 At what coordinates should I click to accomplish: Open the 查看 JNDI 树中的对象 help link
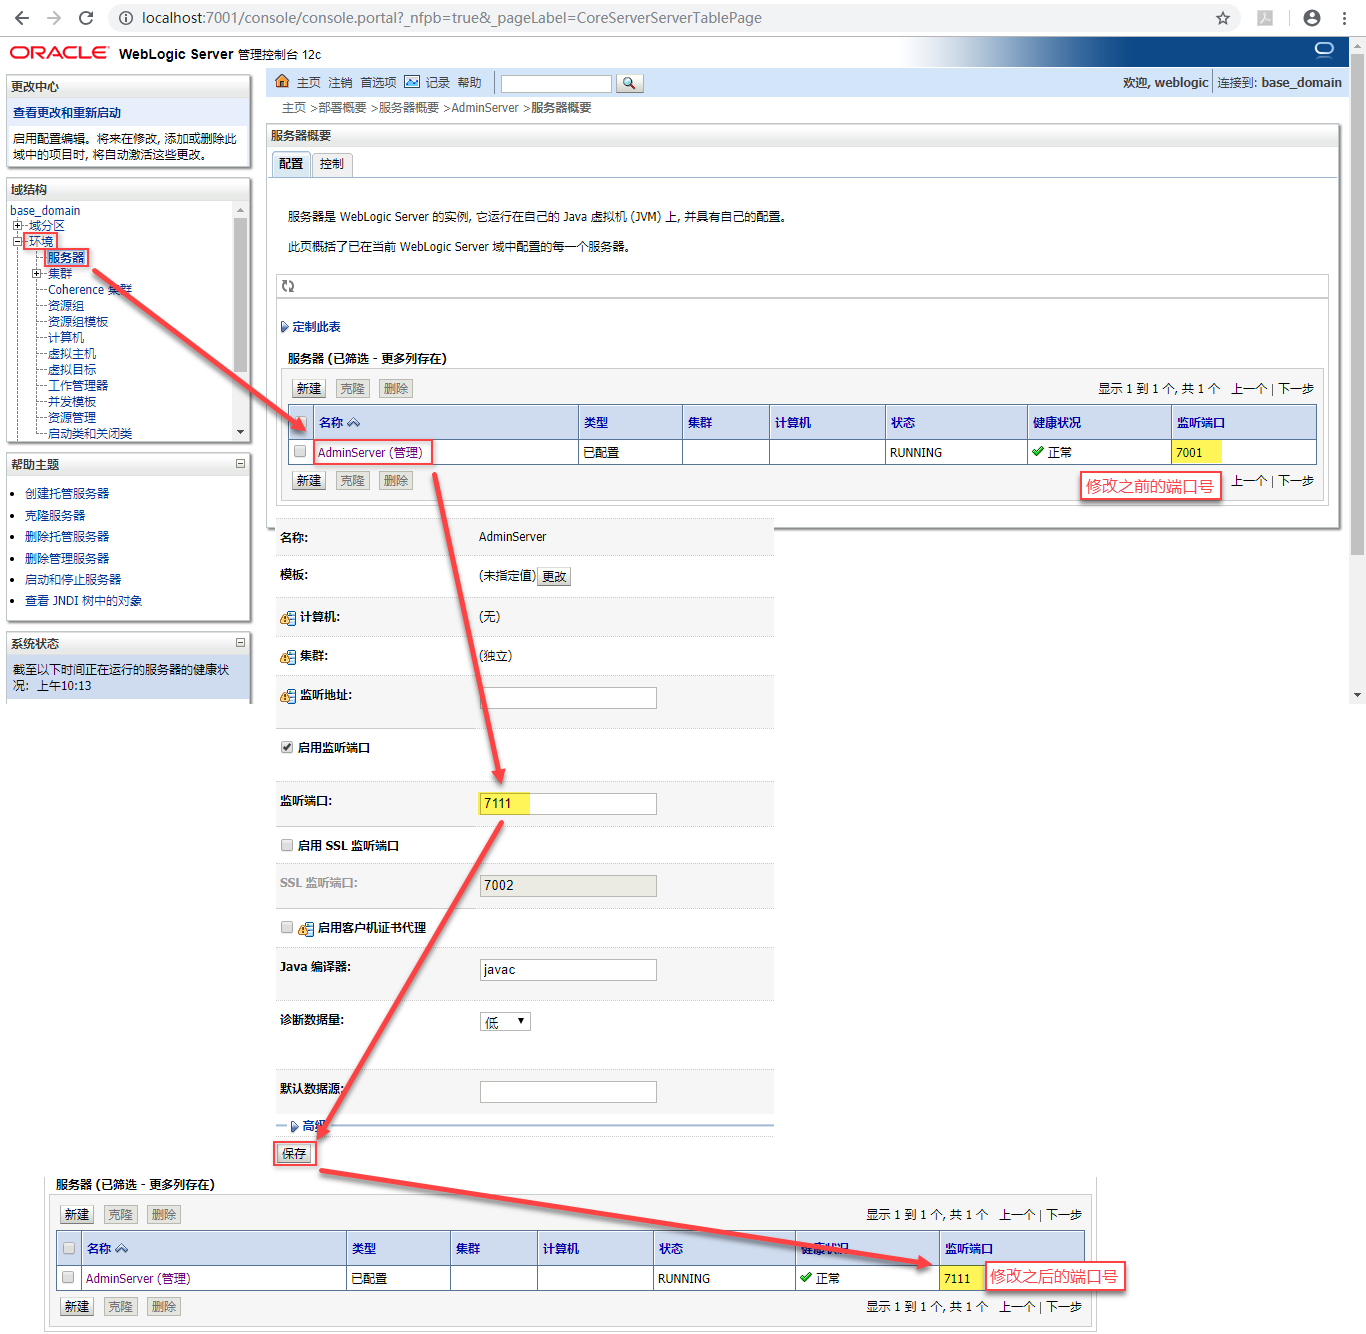pyautogui.click(x=83, y=601)
